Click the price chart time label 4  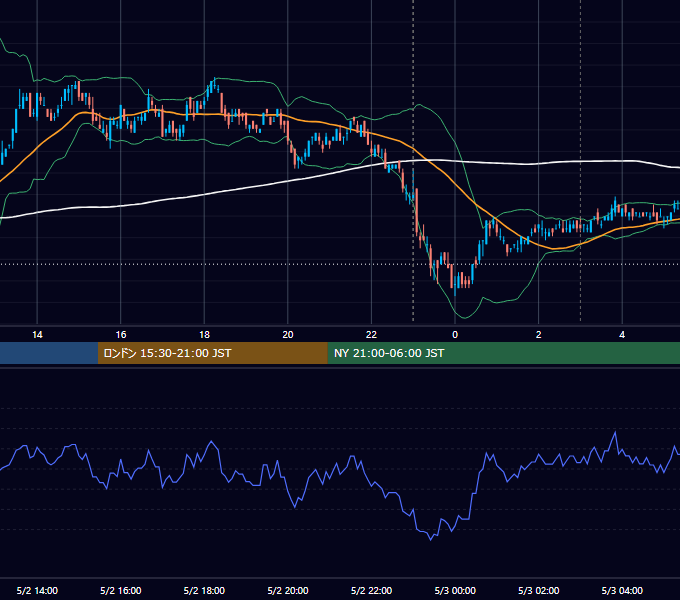click(622, 335)
